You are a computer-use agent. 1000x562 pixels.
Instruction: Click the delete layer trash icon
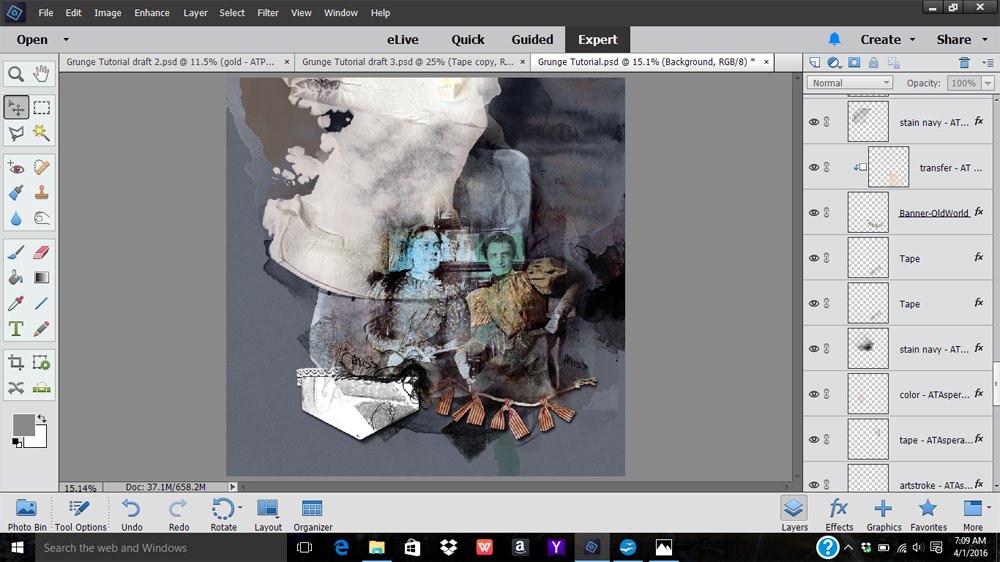pyautogui.click(x=964, y=63)
